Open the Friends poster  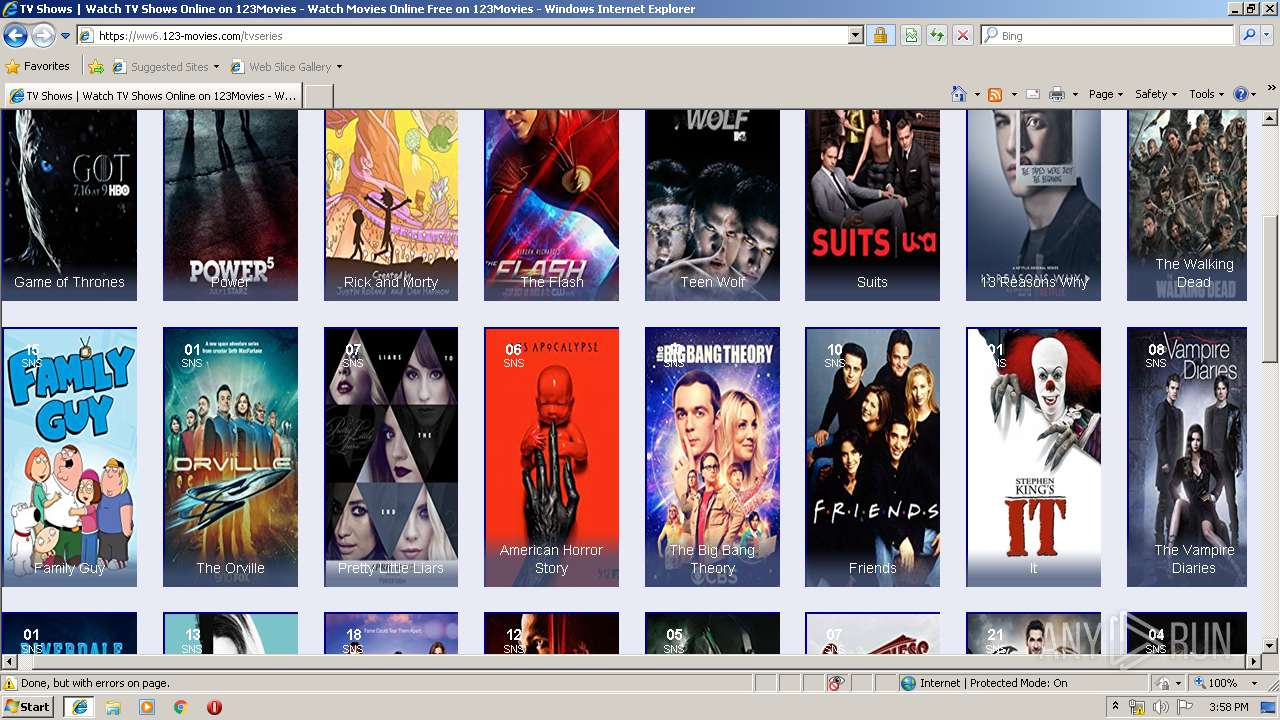(872, 457)
